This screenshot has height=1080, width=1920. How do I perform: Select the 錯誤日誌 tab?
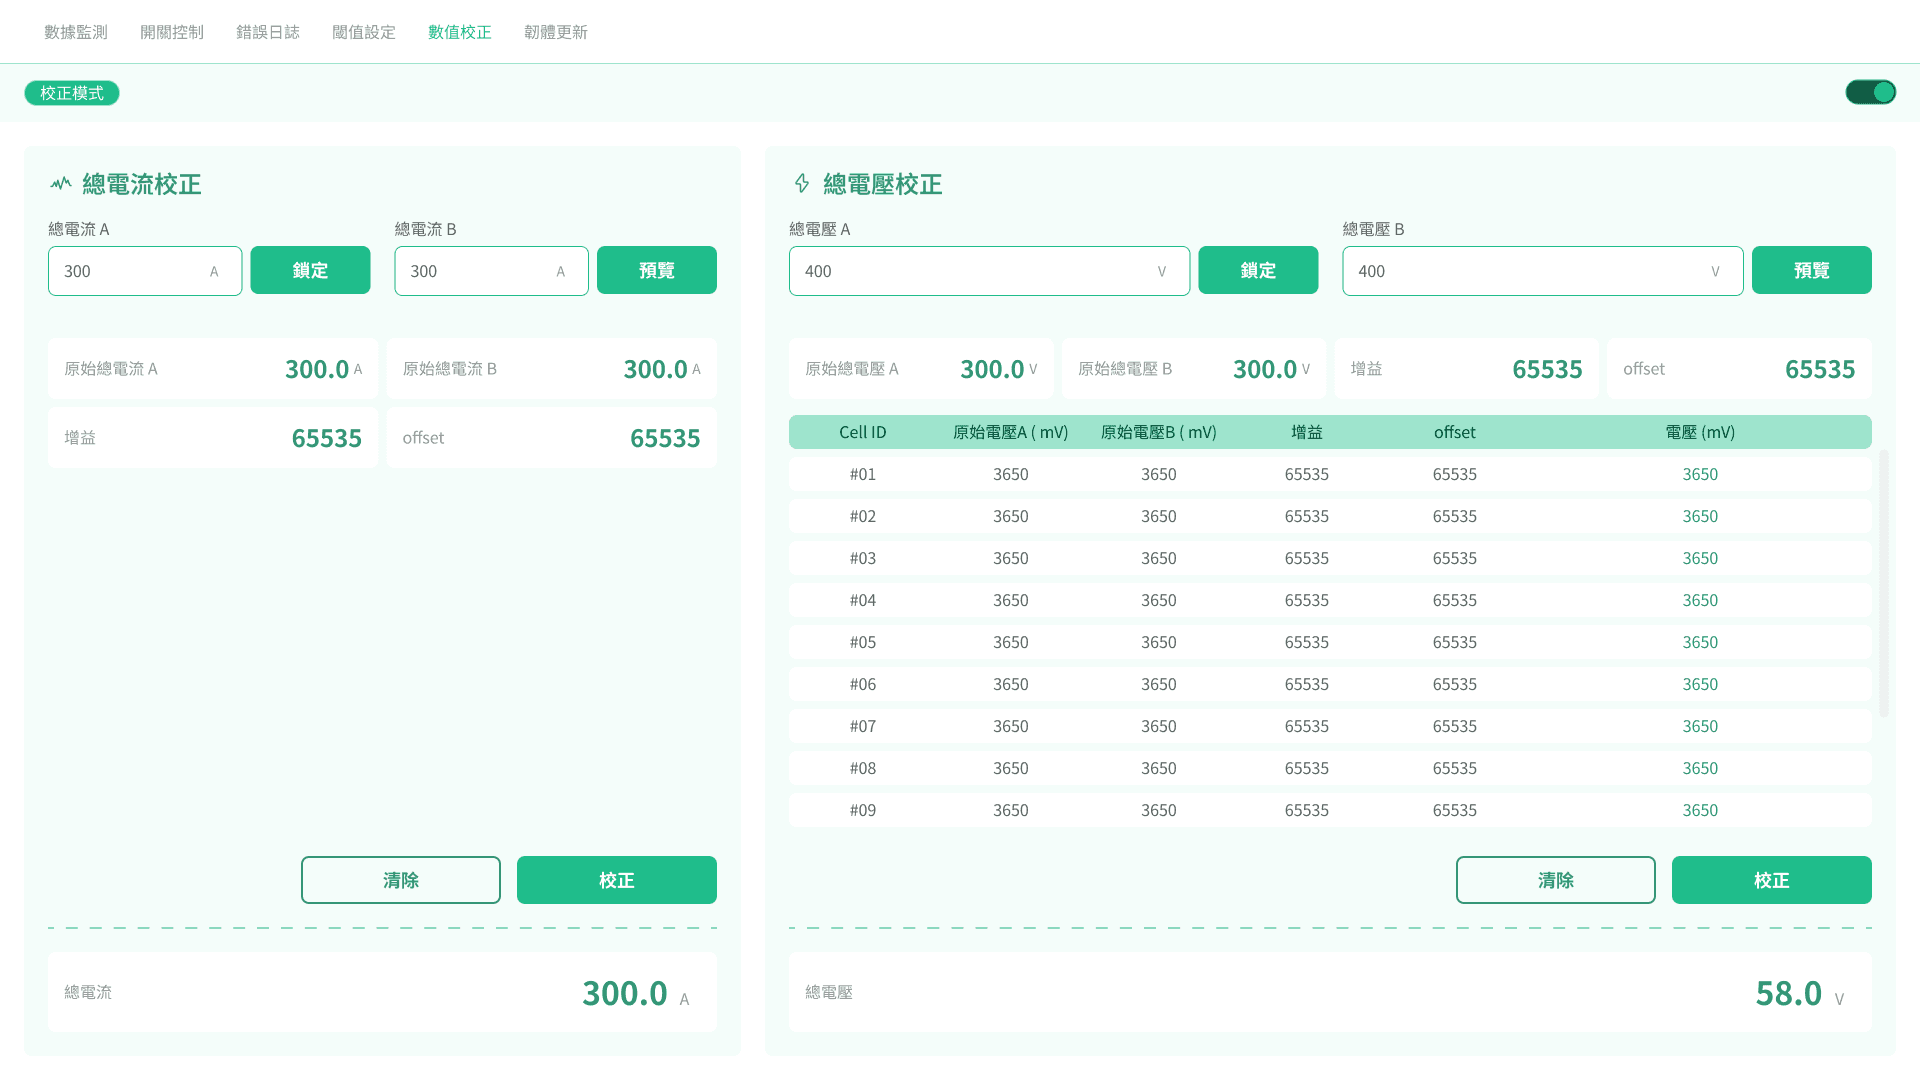click(x=266, y=31)
